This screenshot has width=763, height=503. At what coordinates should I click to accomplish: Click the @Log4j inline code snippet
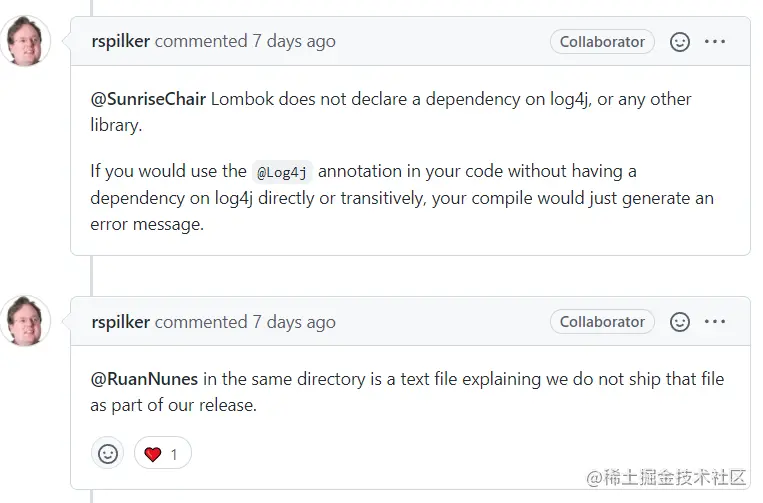(x=283, y=172)
